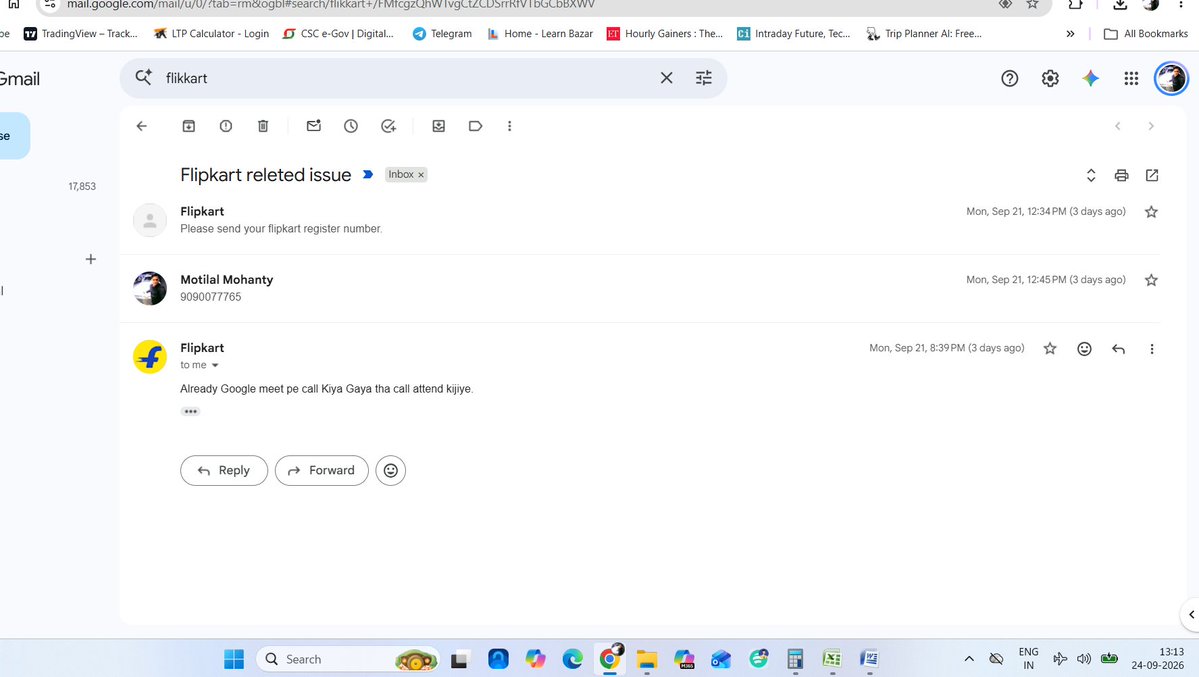Screen dimensions: 1199x677
Task: Open the volume speaker icon in tray
Action: [x=1084, y=659]
